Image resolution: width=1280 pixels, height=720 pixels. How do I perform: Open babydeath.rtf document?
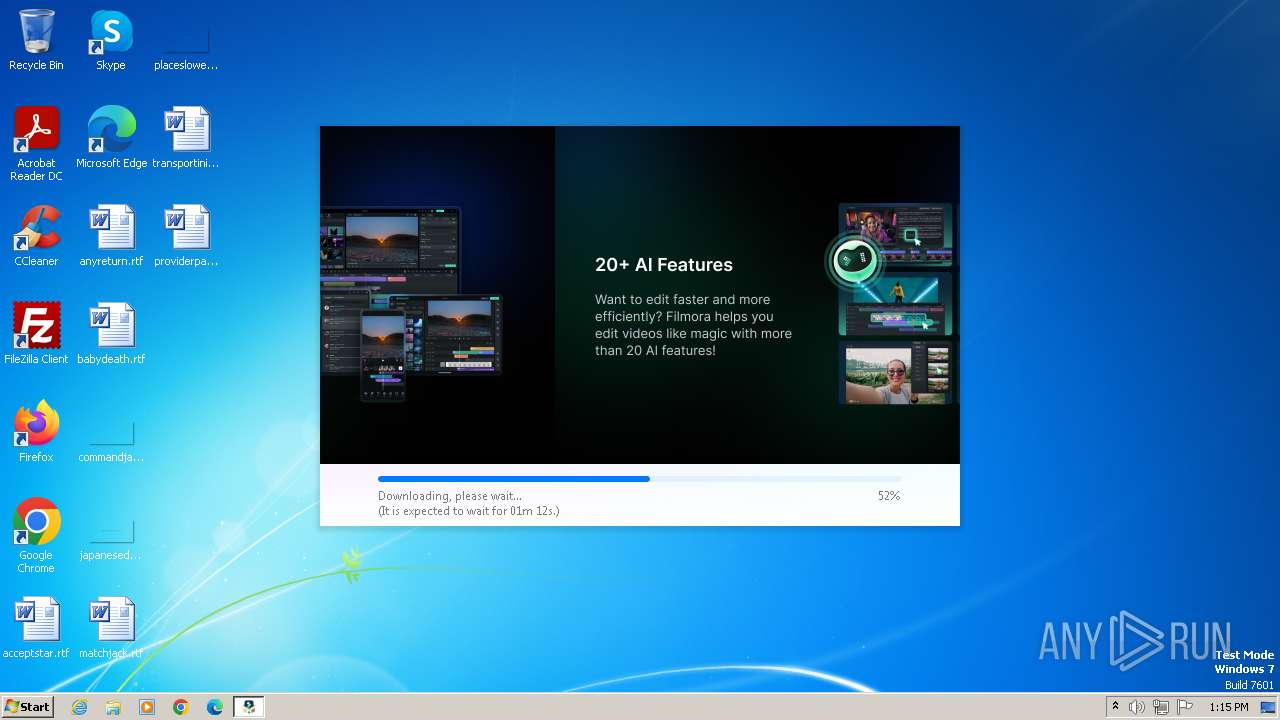(111, 333)
